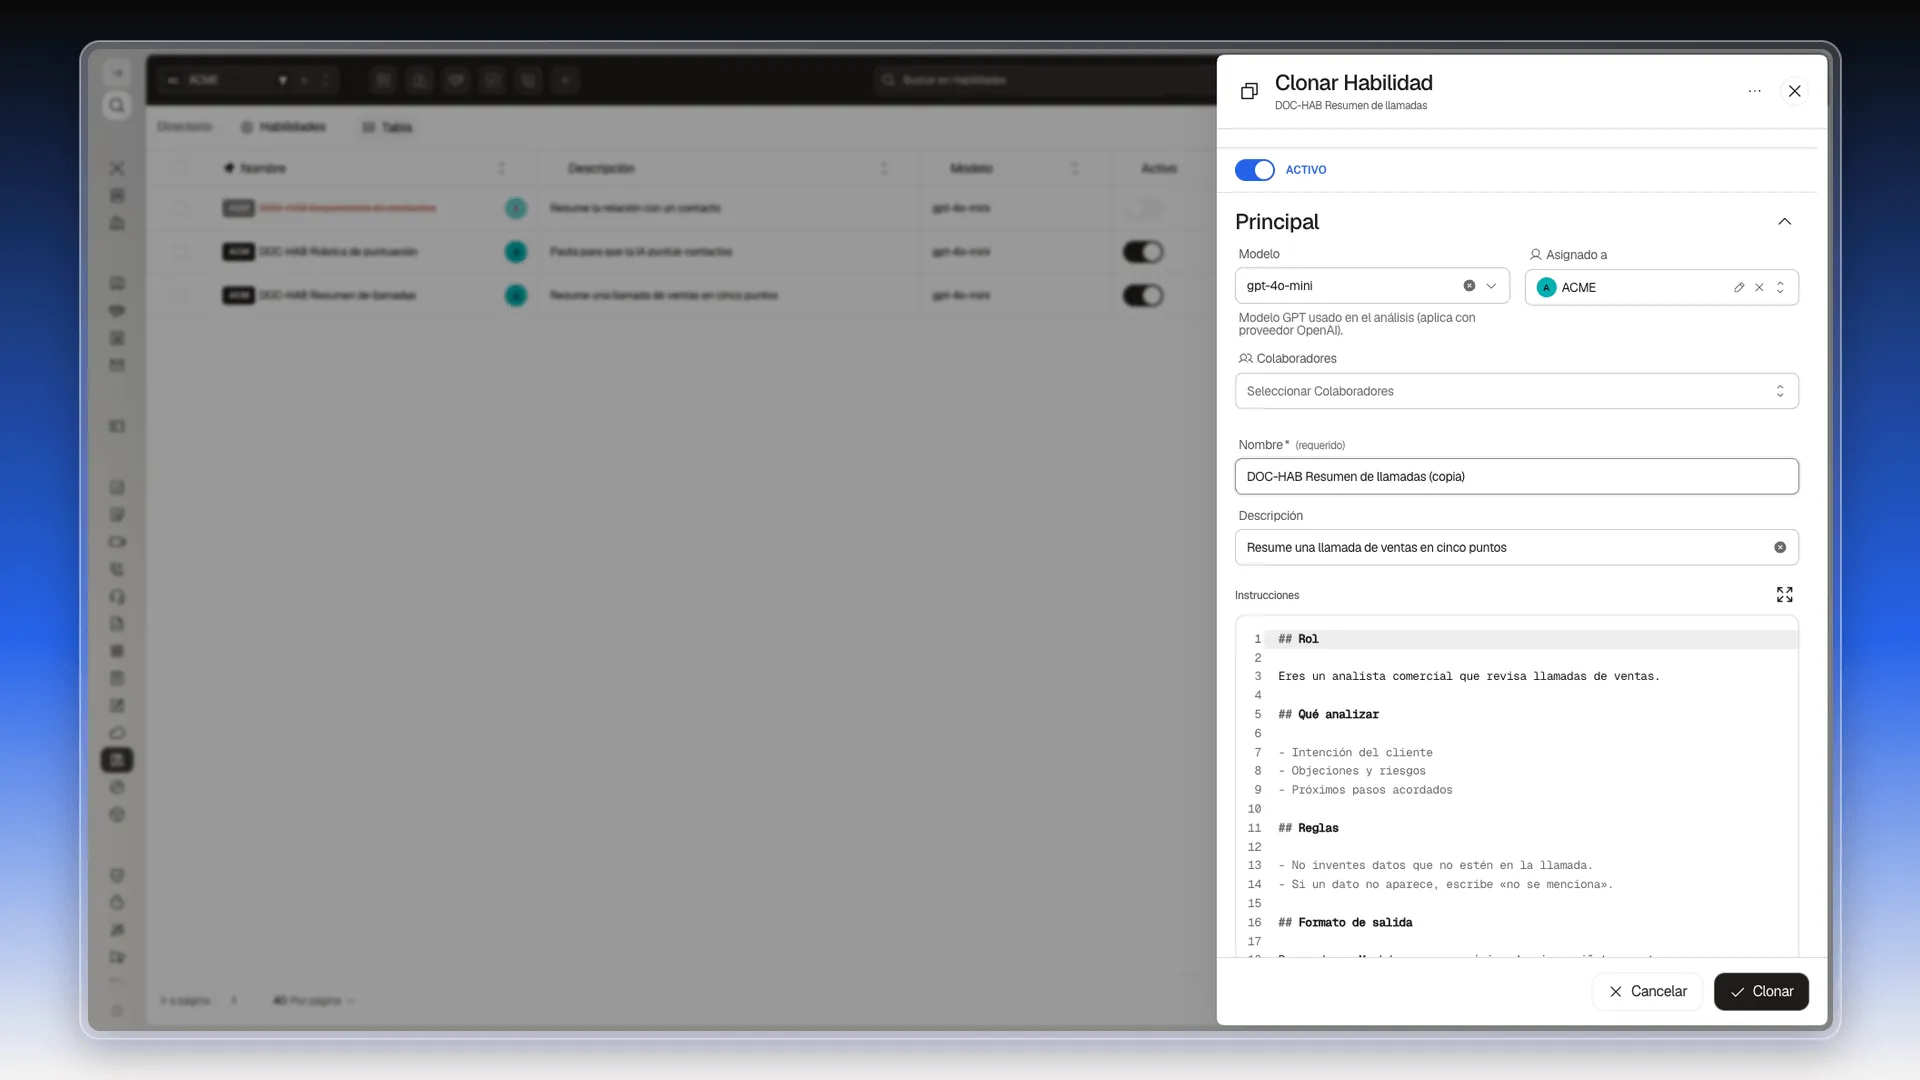Image resolution: width=1920 pixels, height=1080 pixels.
Task: Collapse the Principal section
Action: click(1784, 222)
